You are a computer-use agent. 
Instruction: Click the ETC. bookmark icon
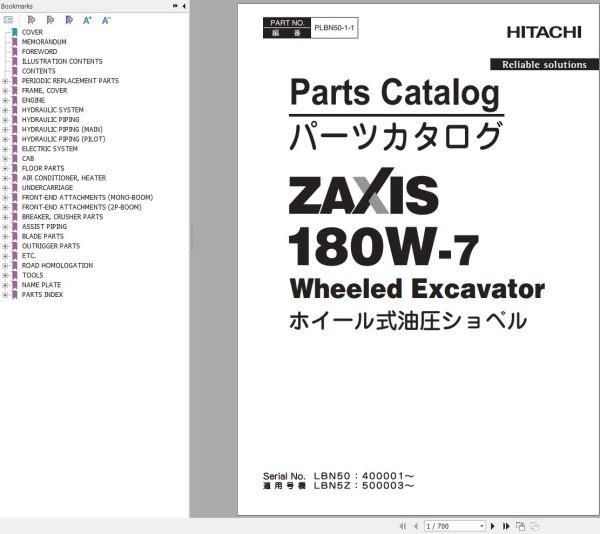click(15, 256)
